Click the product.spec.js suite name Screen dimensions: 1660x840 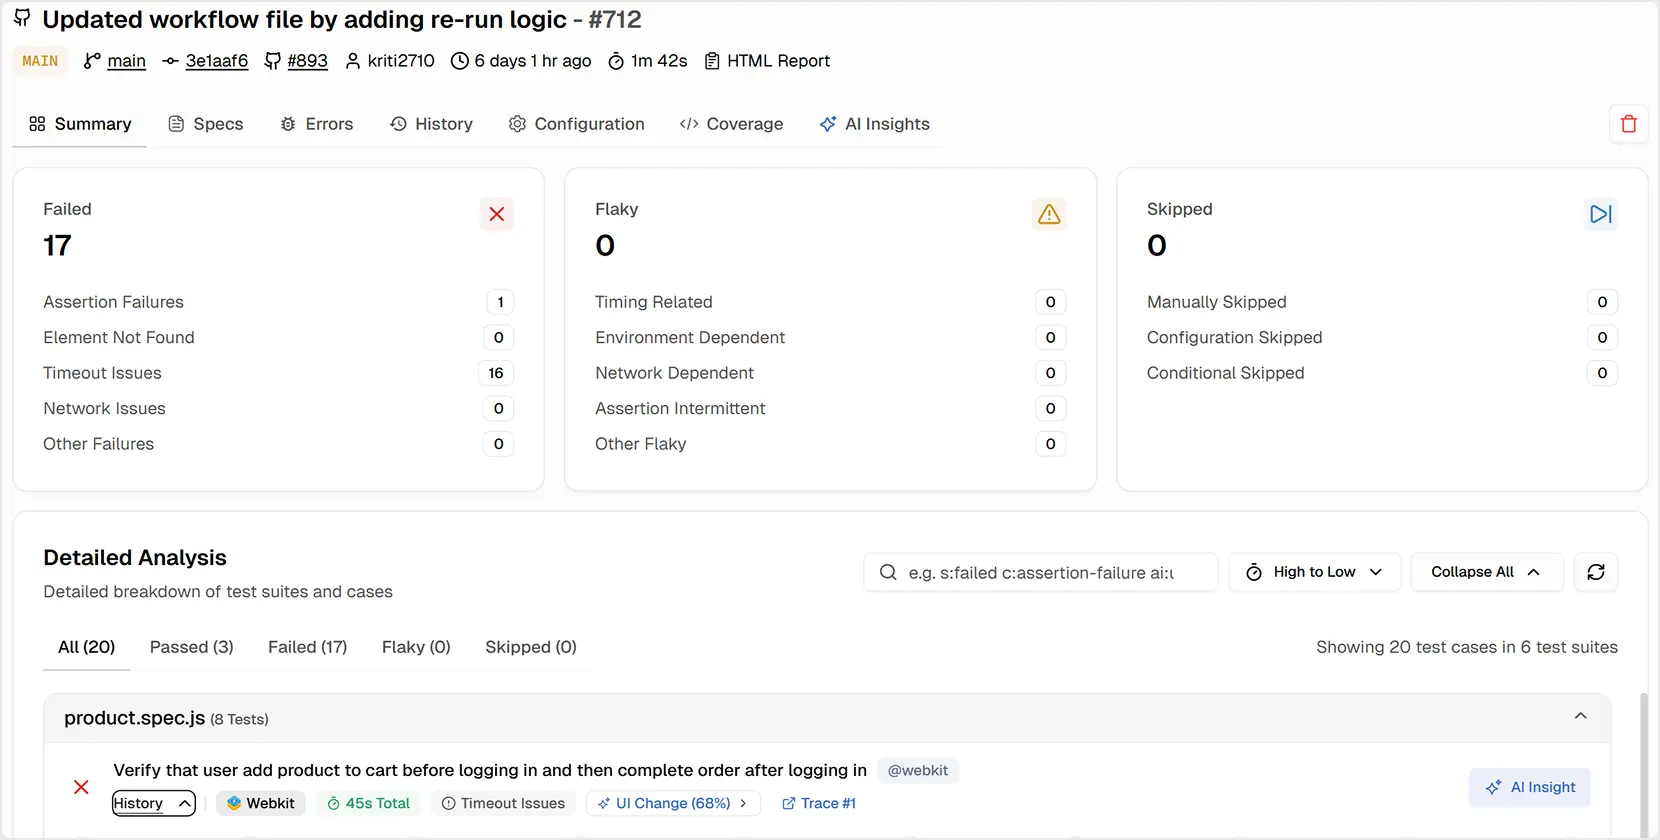(135, 718)
